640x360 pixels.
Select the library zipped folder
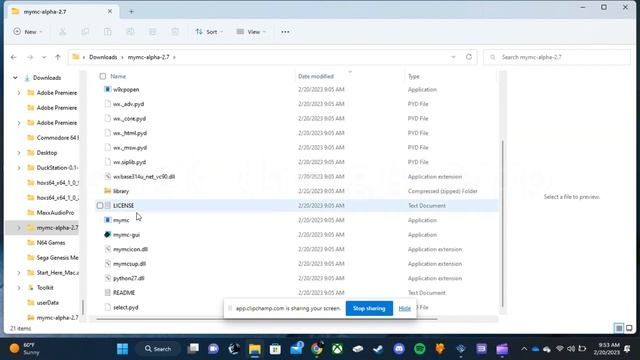120,191
